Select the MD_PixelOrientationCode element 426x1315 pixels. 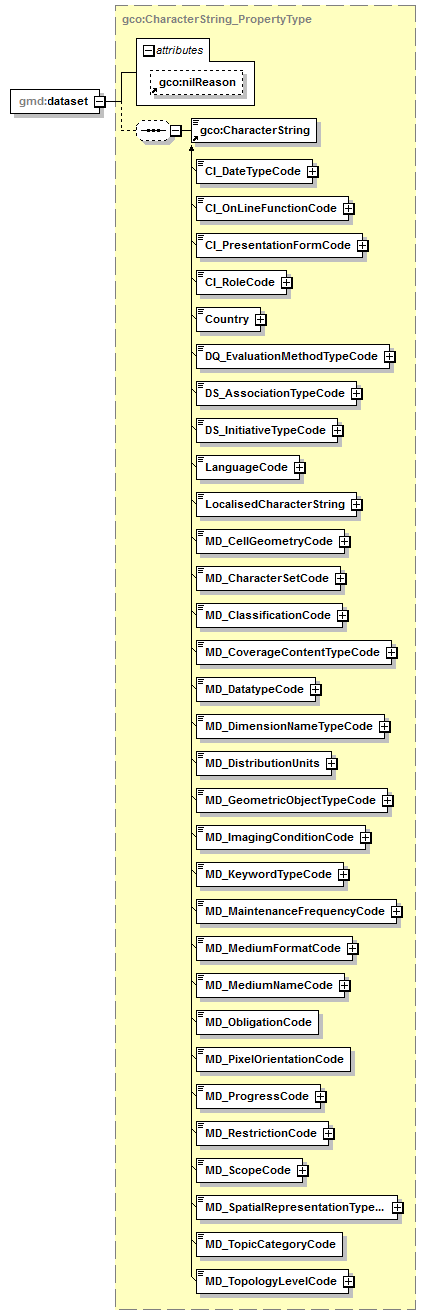273,1059
